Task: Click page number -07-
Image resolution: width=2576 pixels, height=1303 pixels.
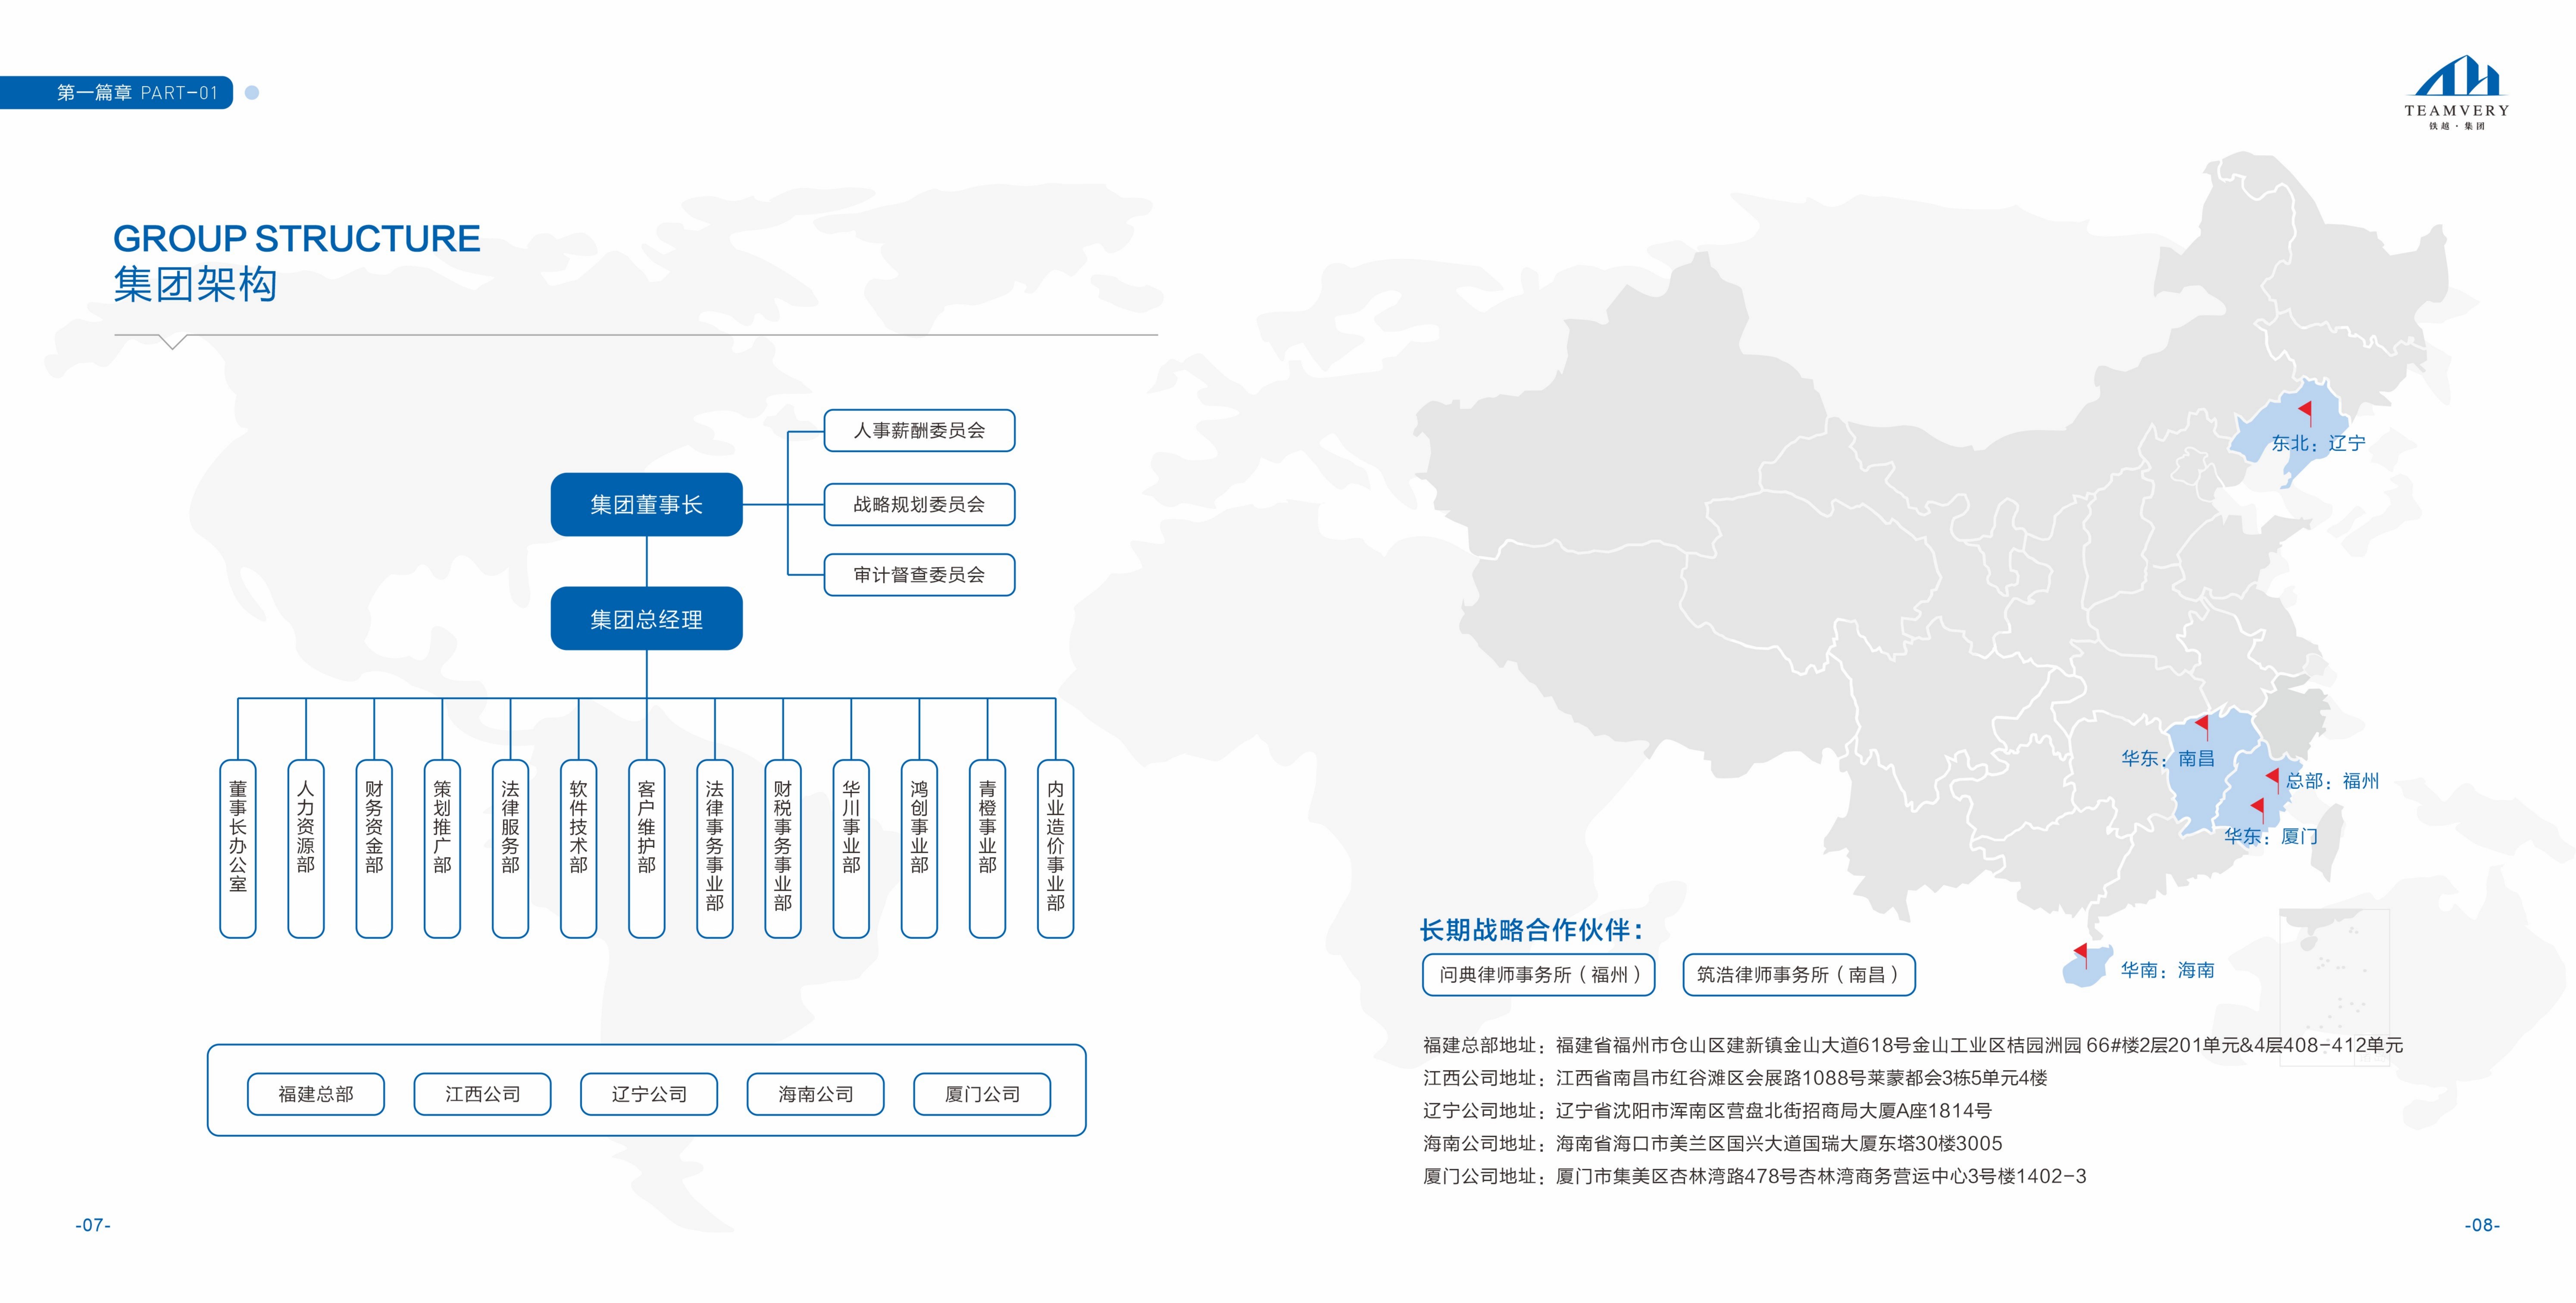Action: (x=93, y=1225)
